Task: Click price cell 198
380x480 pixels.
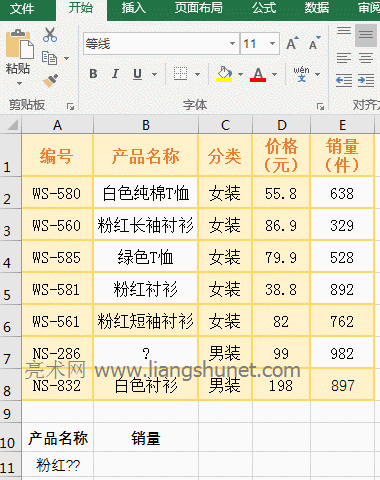Action: 282,385
